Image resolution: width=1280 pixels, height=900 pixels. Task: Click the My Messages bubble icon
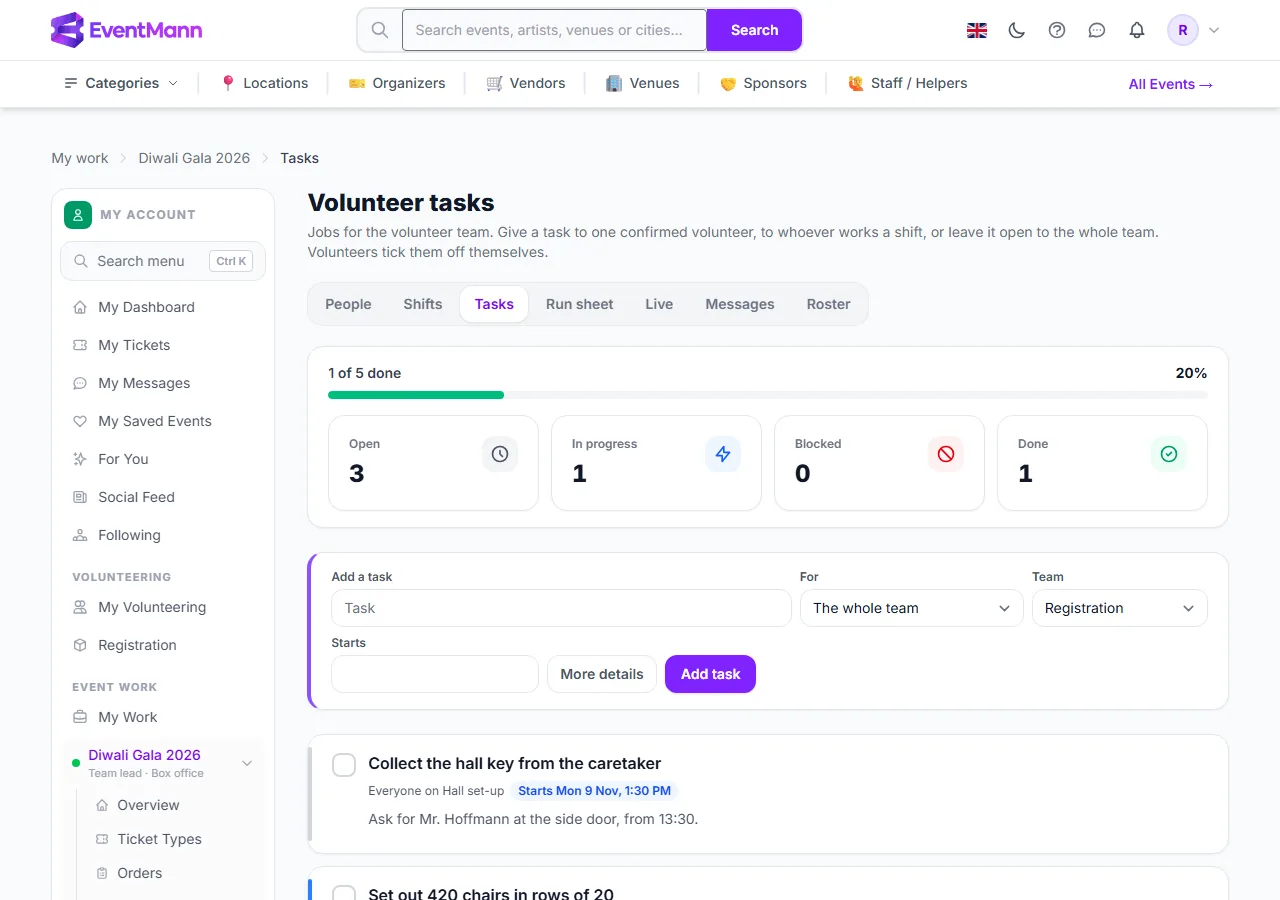click(80, 383)
